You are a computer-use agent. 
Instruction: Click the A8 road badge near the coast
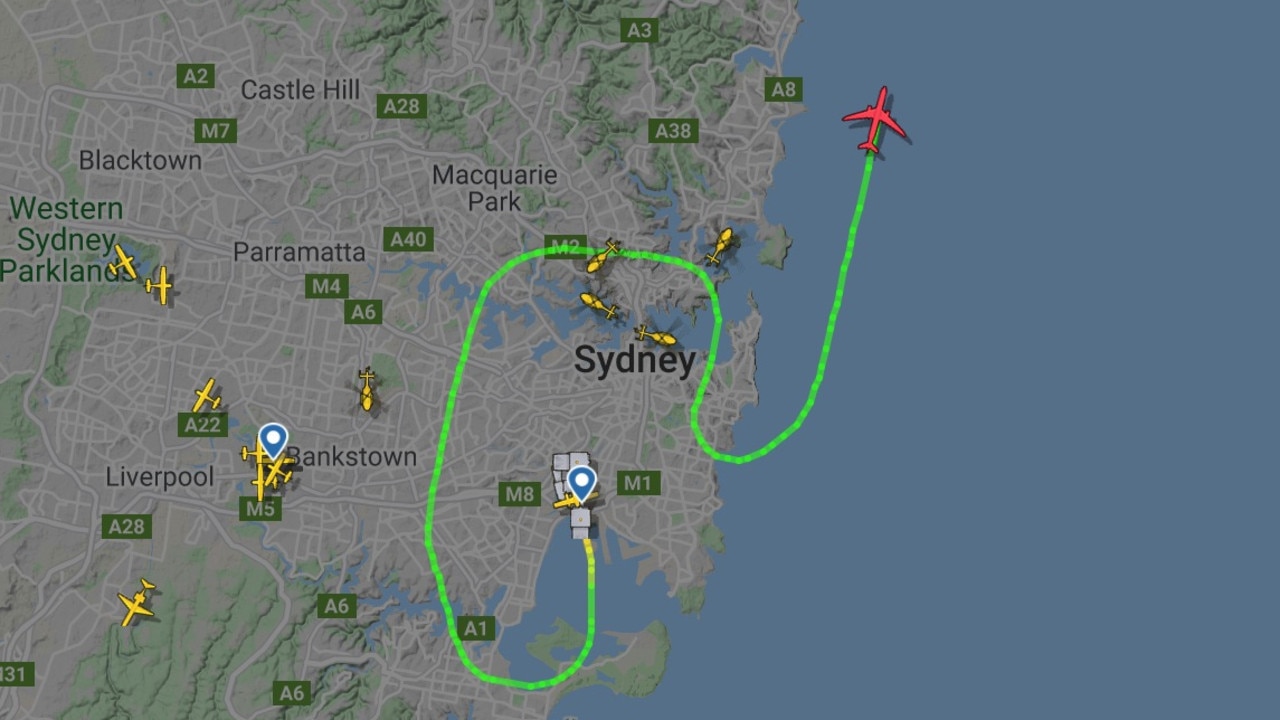784,89
